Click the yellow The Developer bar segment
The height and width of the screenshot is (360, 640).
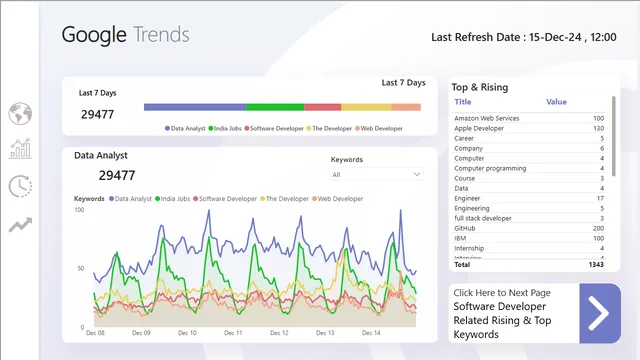tap(366, 107)
